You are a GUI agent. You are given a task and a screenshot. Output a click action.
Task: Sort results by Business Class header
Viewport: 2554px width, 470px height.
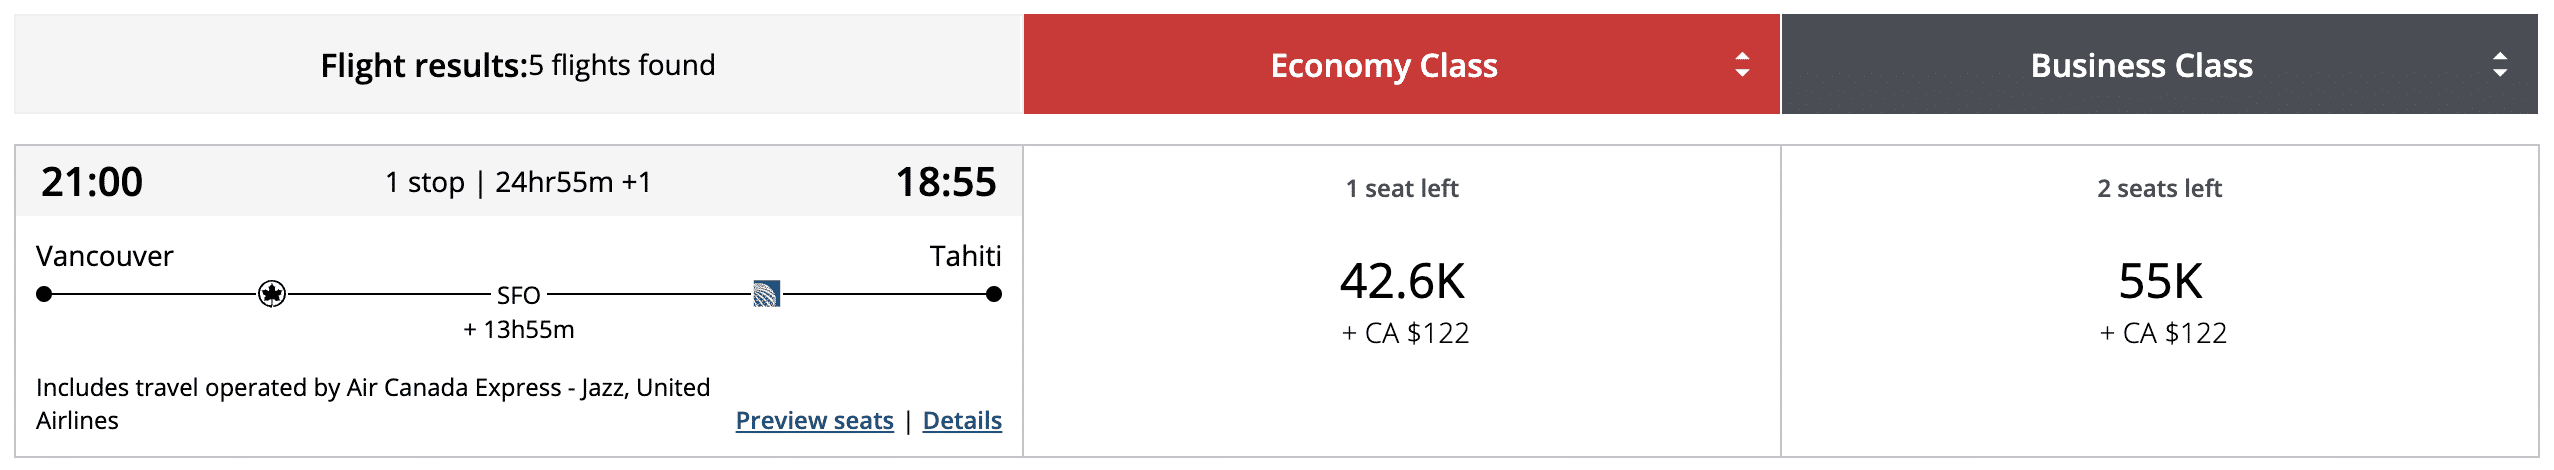coord(2141,65)
